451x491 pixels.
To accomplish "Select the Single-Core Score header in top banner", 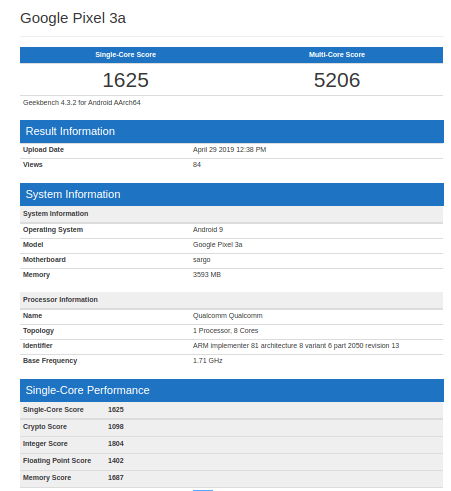I will [126, 55].
